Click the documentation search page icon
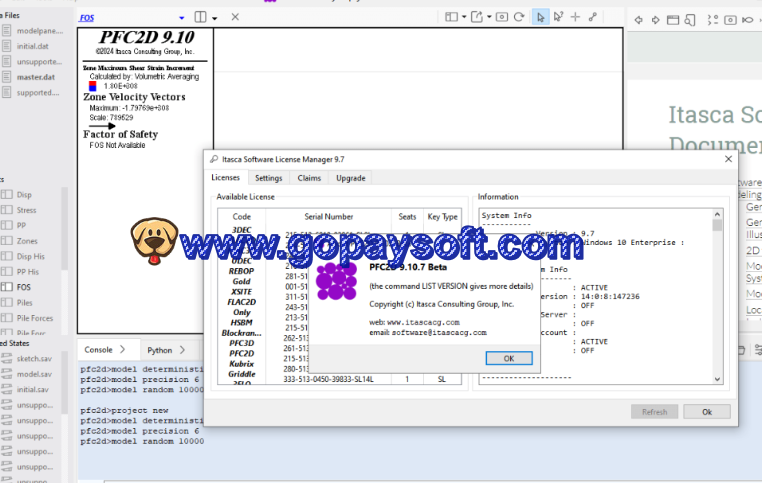Screen dimensions: 762x483 click(690, 20)
